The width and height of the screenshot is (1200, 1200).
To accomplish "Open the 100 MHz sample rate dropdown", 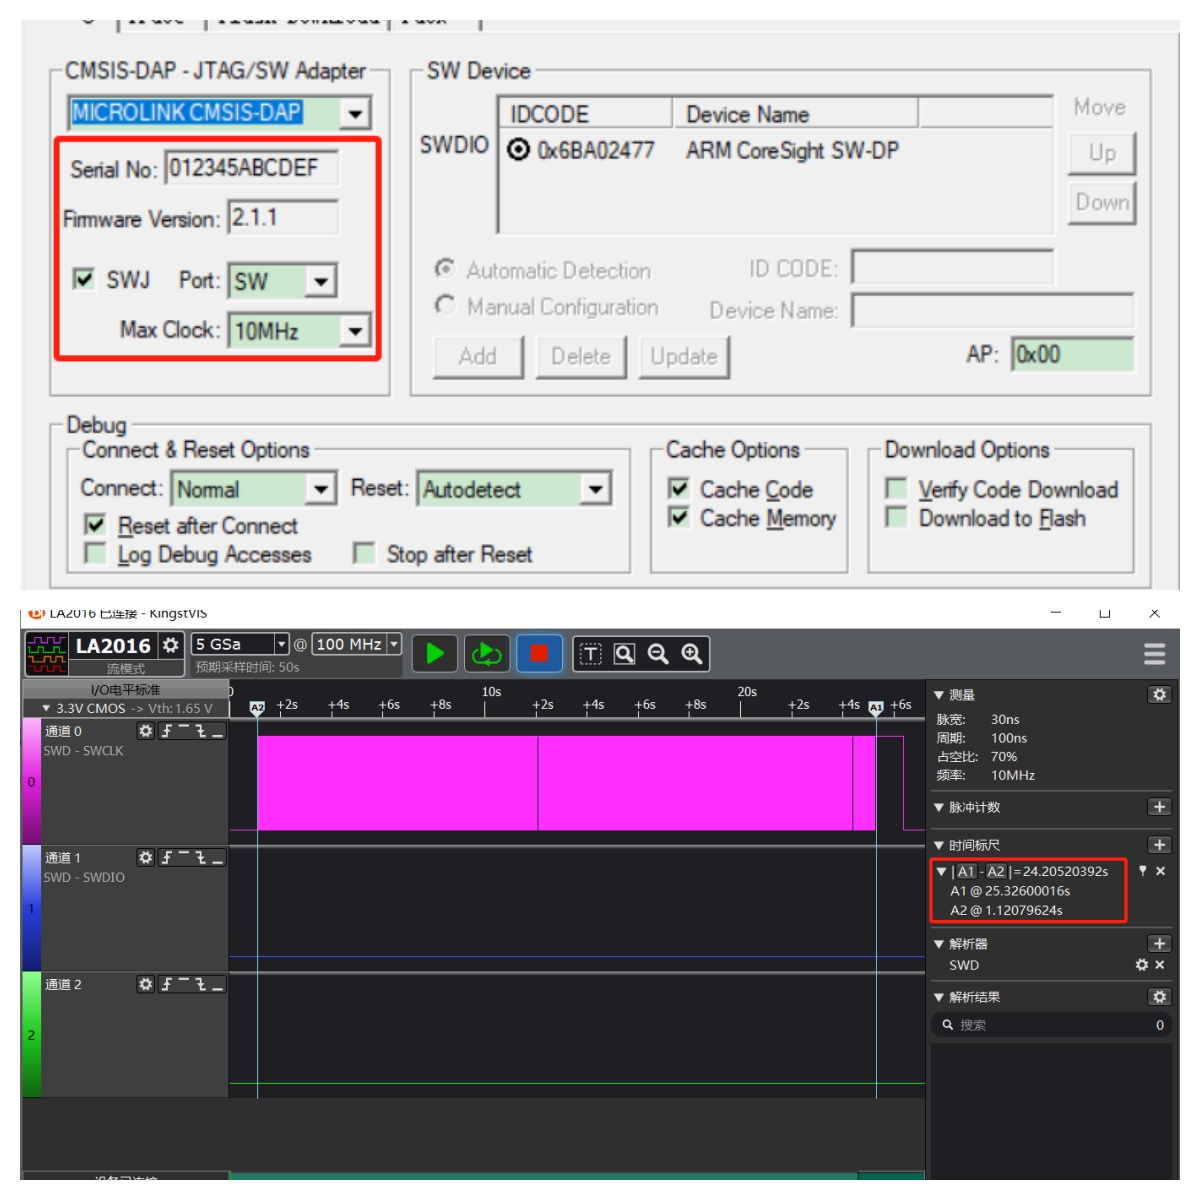I will (394, 644).
